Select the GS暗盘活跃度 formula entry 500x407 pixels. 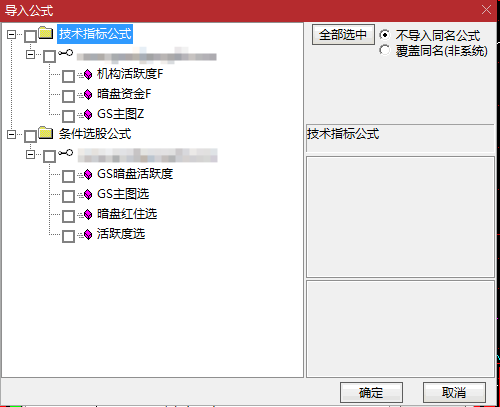coord(135,174)
